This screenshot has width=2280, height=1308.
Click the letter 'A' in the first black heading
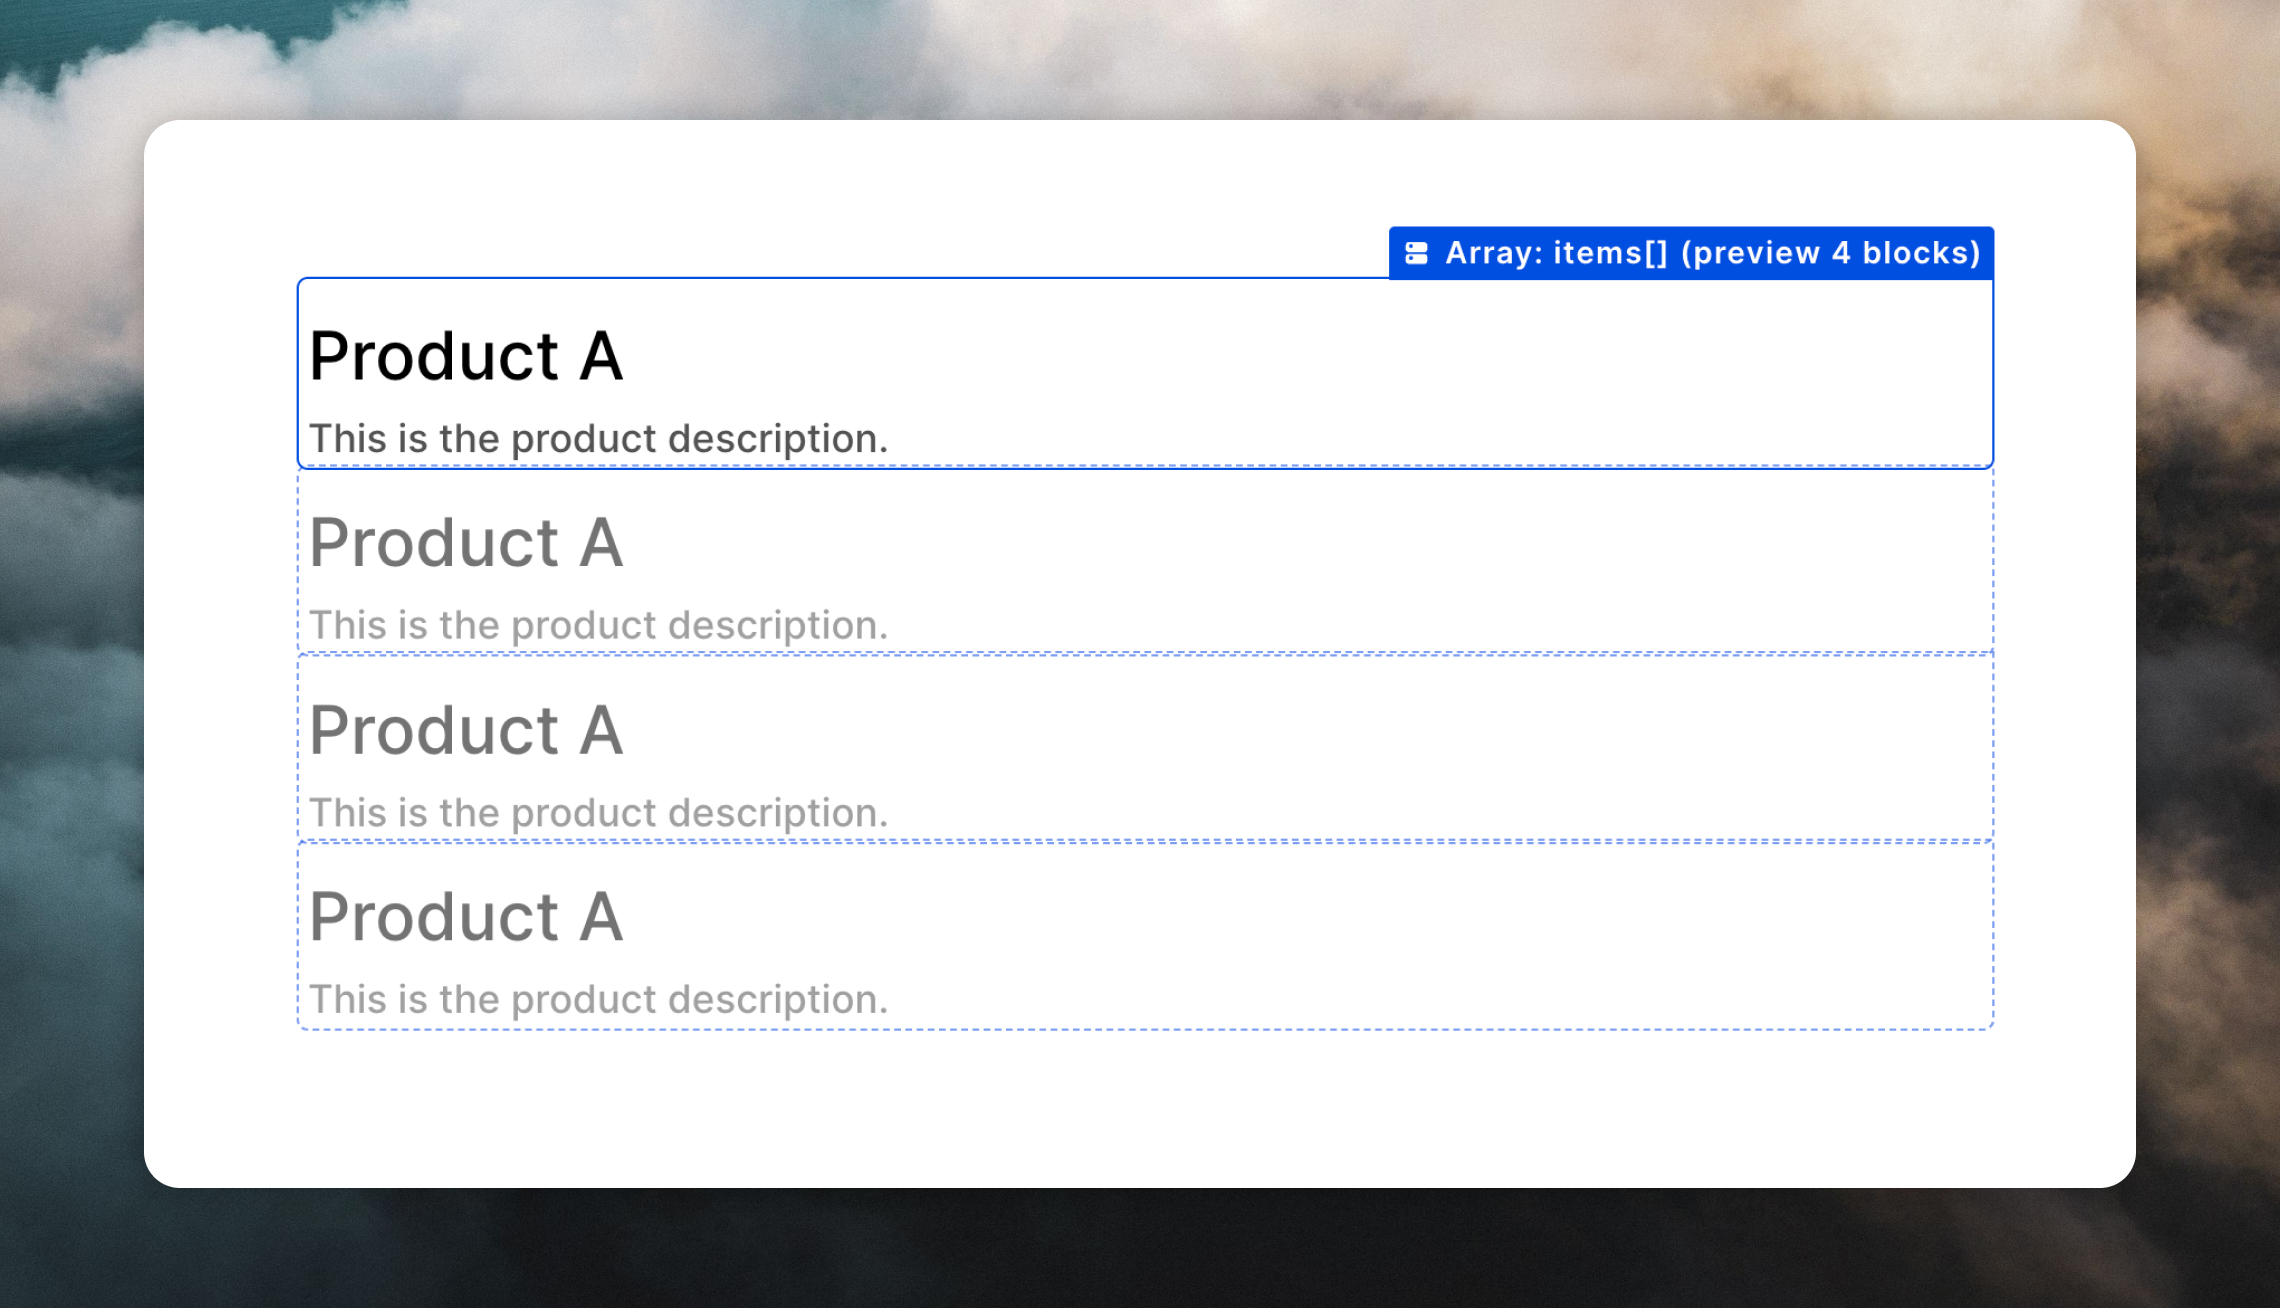click(x=601, y=356)
